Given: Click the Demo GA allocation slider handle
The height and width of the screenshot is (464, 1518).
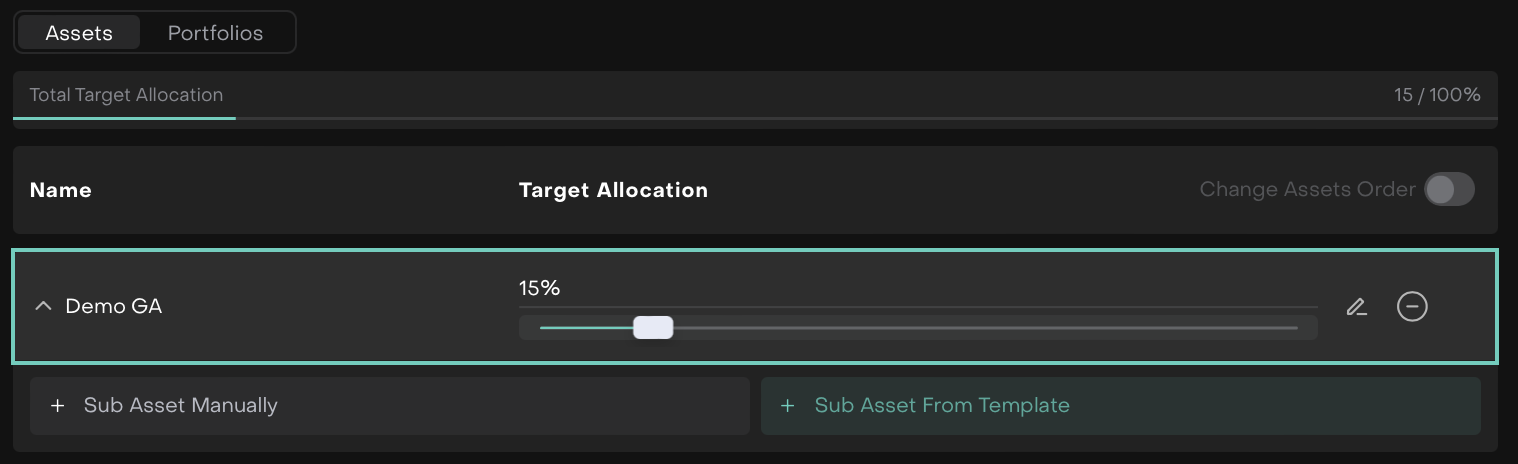Looking at the screenshot, I should click(x=653, y=327).
